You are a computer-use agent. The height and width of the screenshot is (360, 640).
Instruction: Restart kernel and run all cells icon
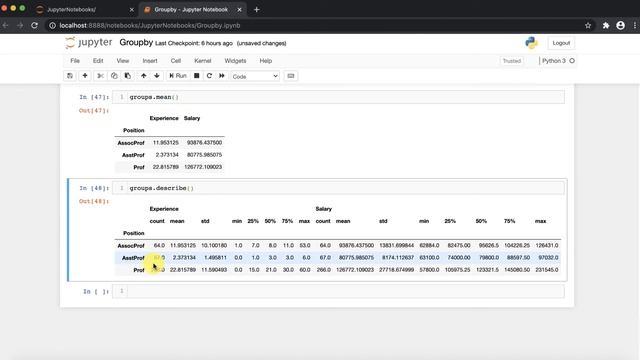tap(222, 76)
